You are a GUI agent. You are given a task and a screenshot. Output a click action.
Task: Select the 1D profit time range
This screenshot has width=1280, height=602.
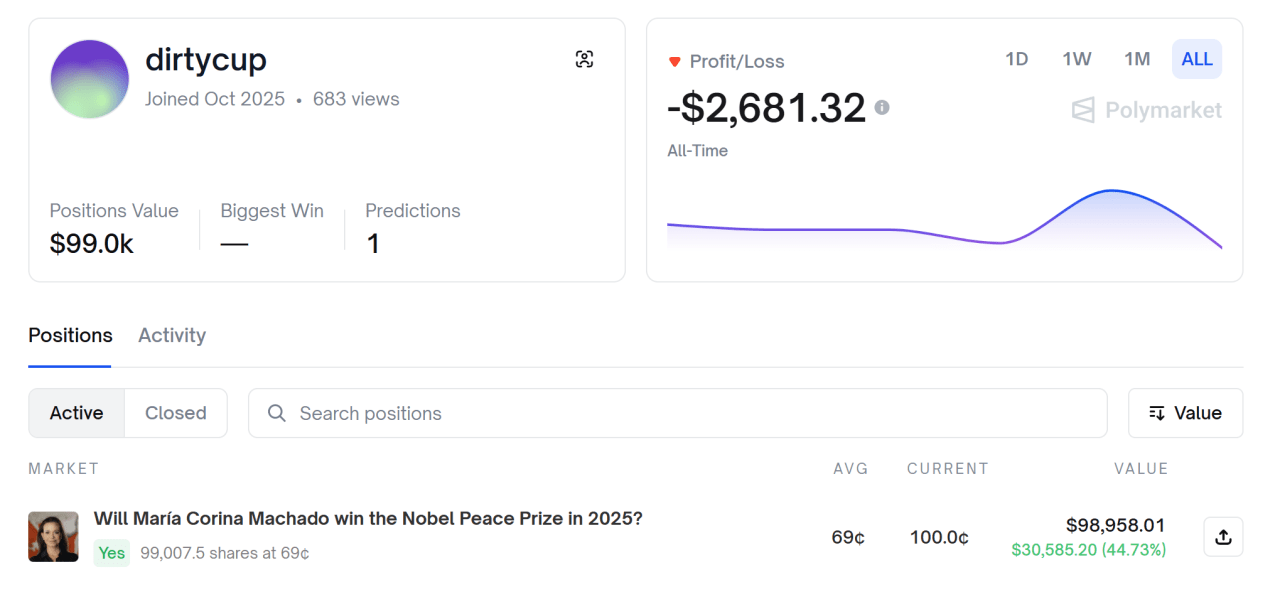(x=1016, y=59)
